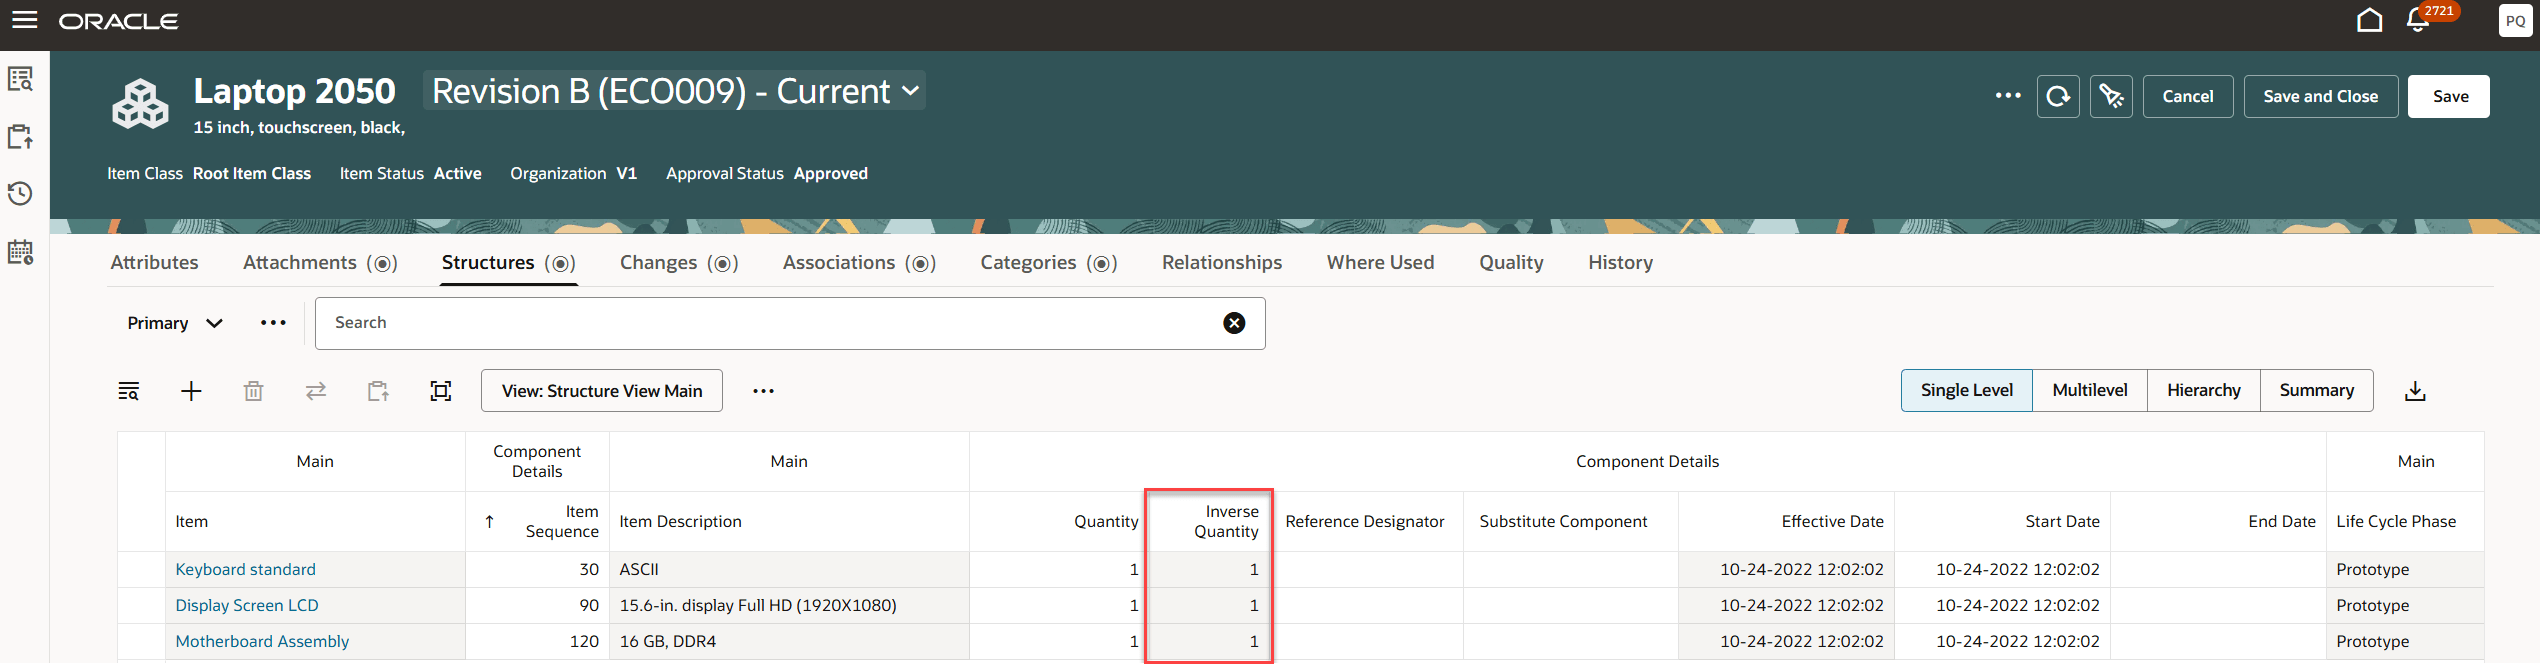This screenshot has width=2540, height=664.
Task: Open the History tab
Action: coord(1620,262)
